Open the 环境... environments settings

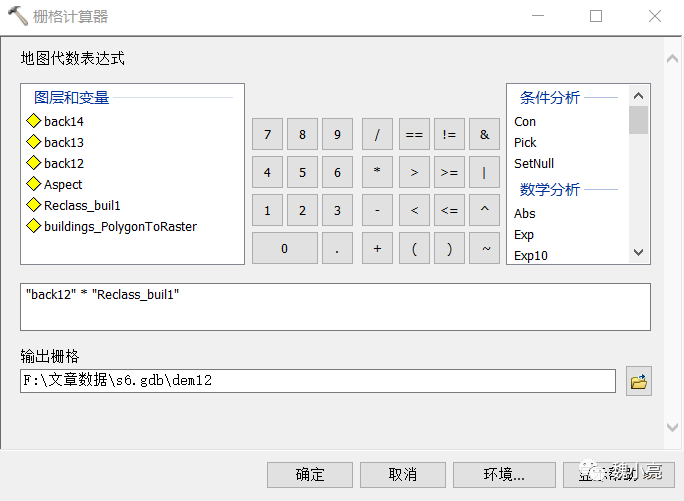pos(504,475)
